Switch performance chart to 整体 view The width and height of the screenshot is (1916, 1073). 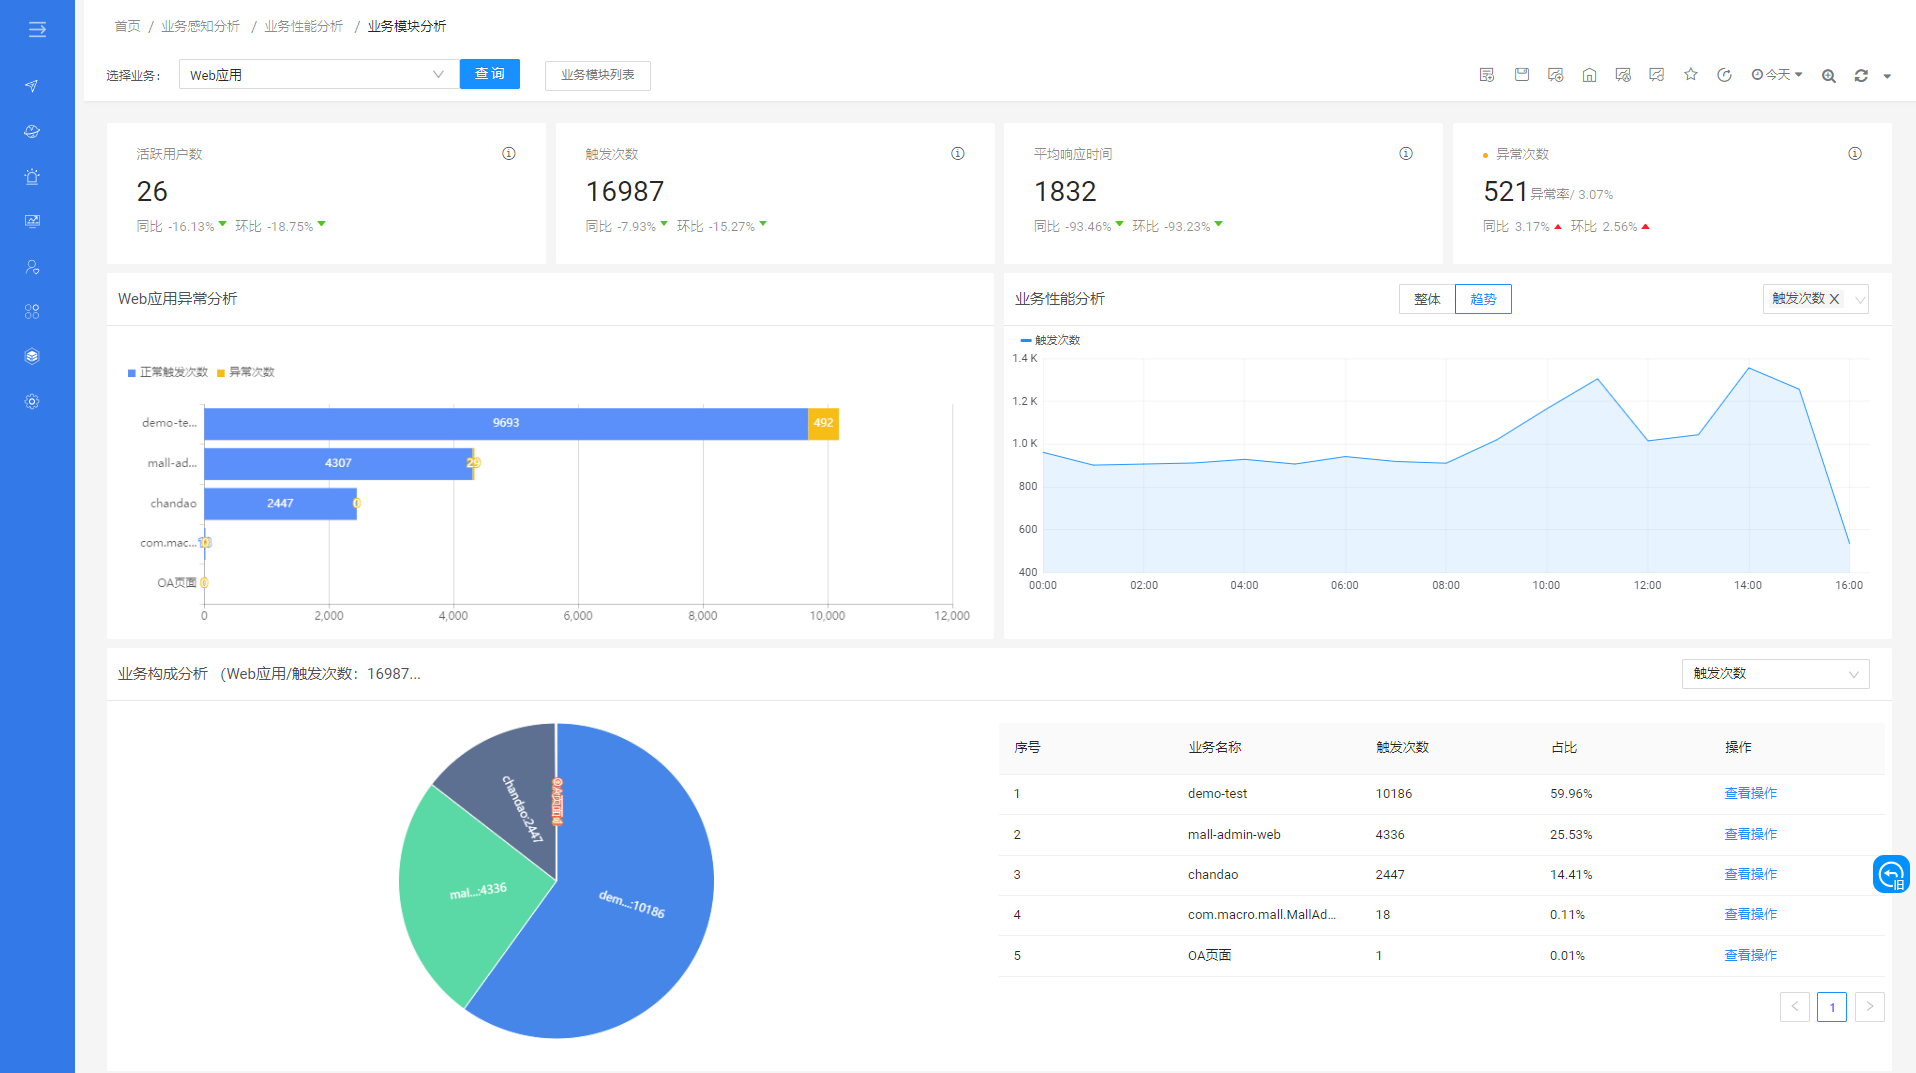click(1426, 299)
